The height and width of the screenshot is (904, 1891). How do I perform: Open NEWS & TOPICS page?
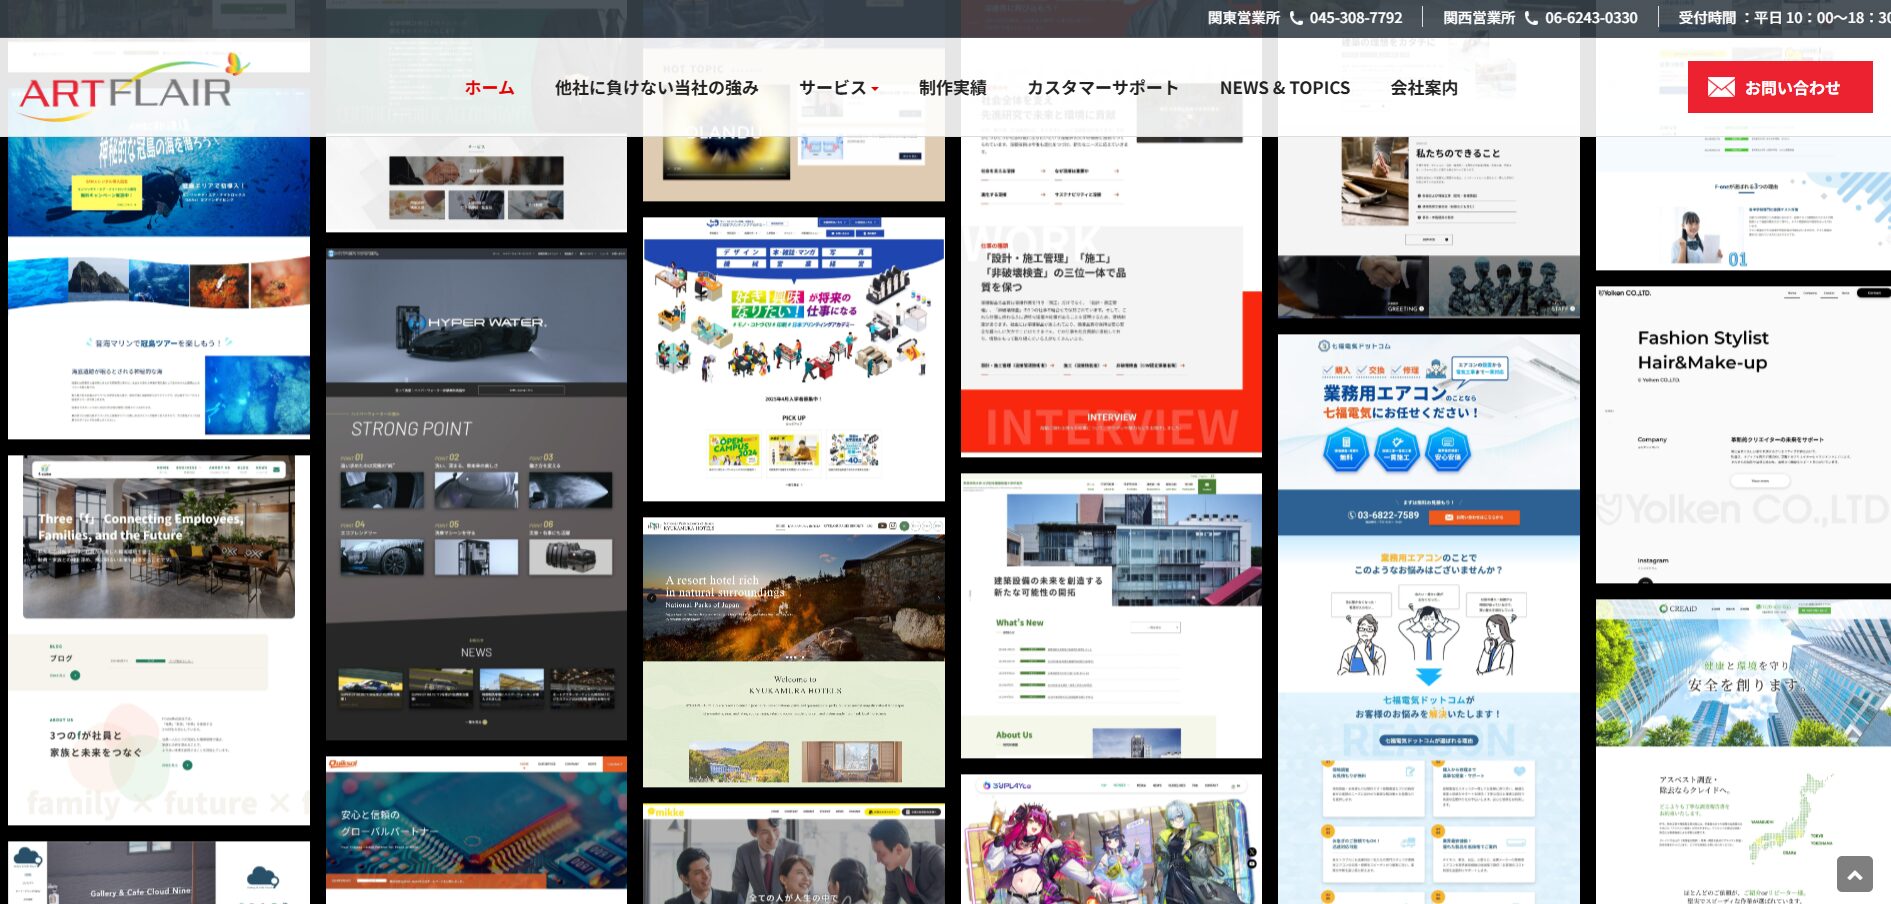coord(1284,88)
